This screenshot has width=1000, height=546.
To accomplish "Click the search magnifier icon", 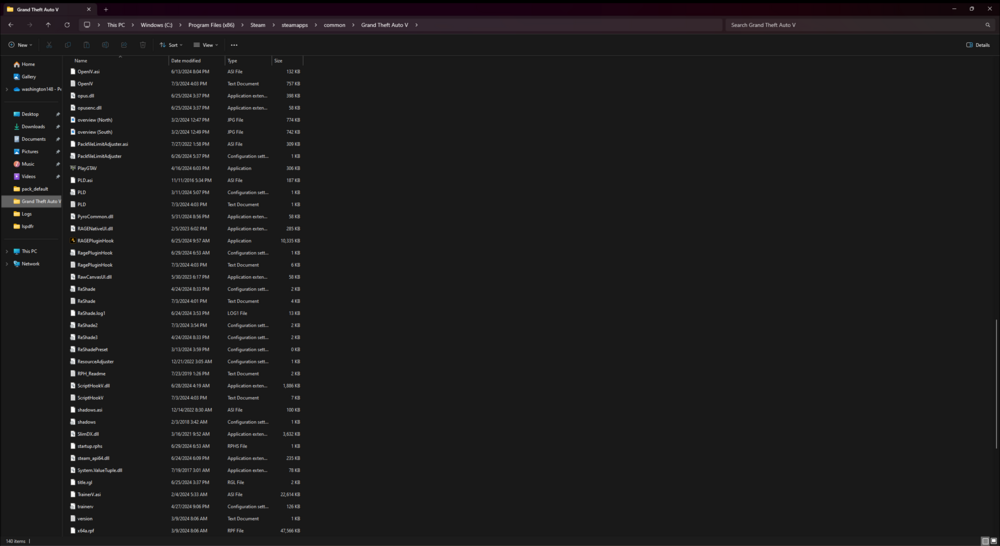I will (x=988, y=25).
